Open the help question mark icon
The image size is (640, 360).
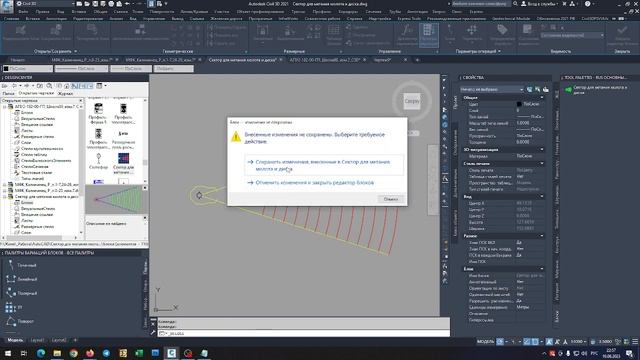coord(587,4)
